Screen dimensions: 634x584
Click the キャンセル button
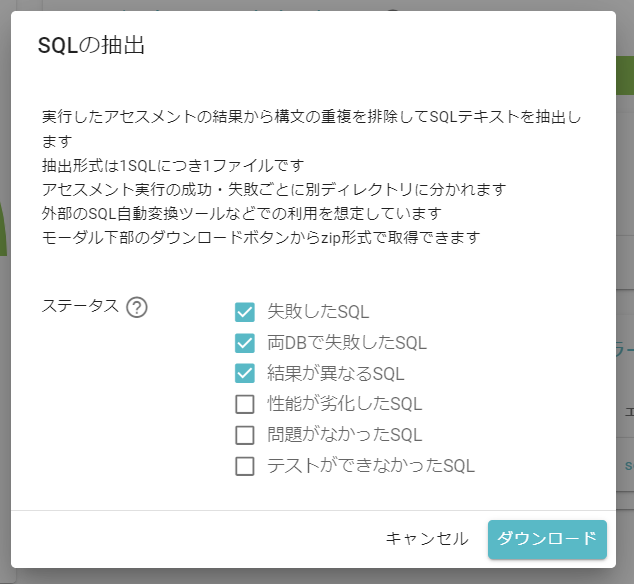coord(427,539)
